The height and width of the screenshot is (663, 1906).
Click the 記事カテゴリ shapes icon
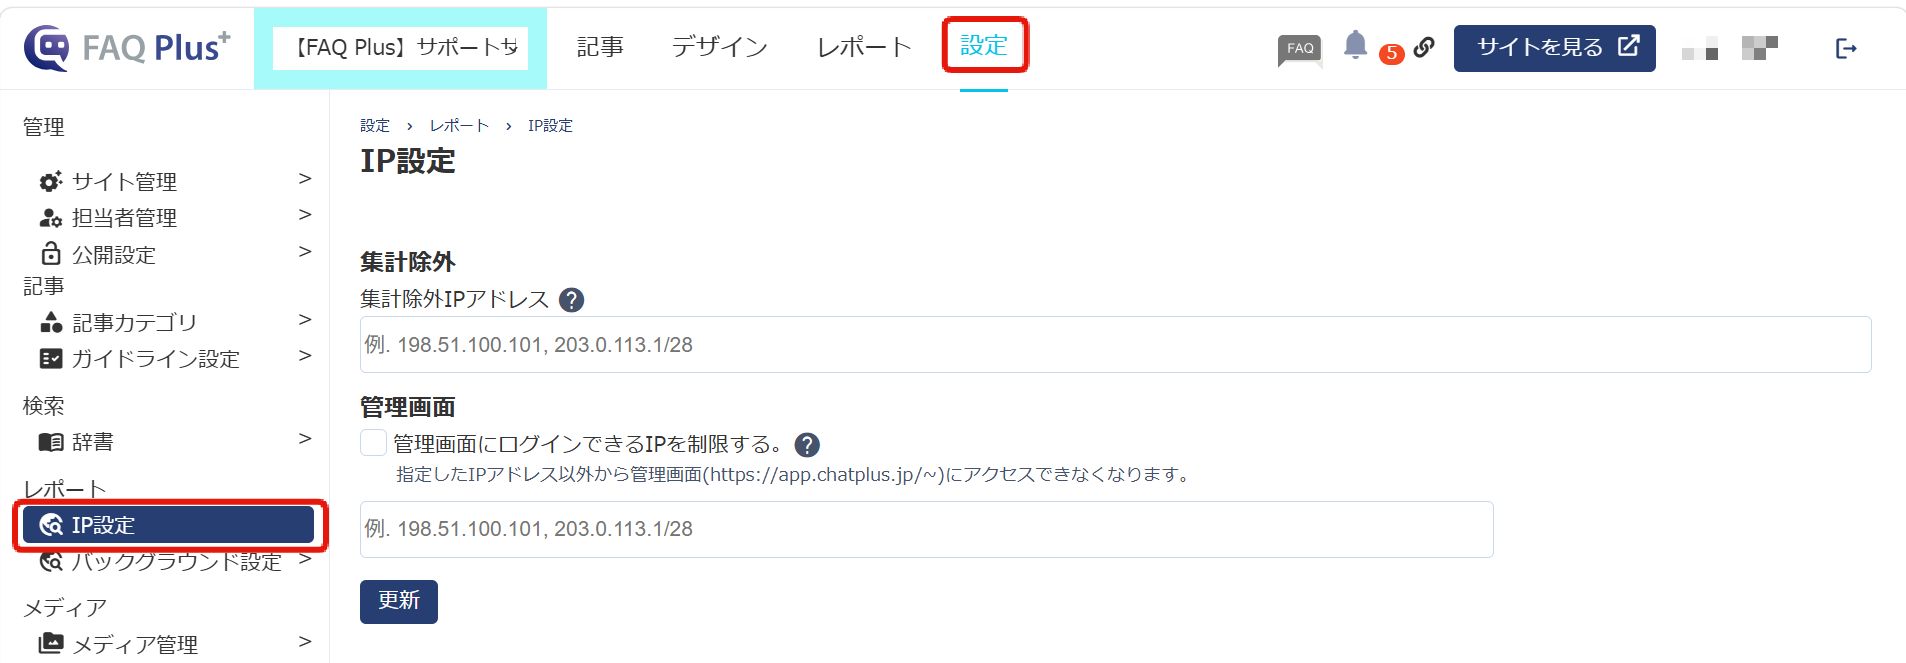pos(51,322)
